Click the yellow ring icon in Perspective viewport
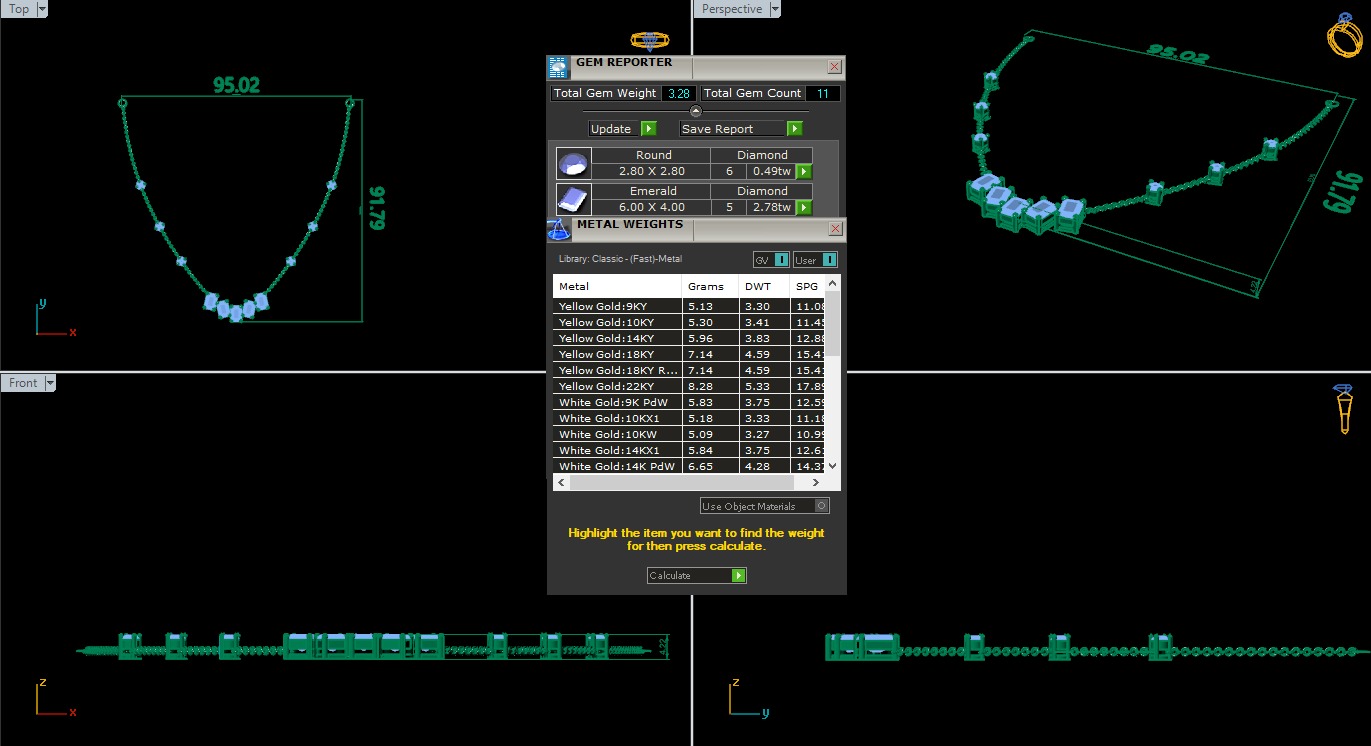The height and width of the screenshot is (746, 1371). click(1343, 35)
